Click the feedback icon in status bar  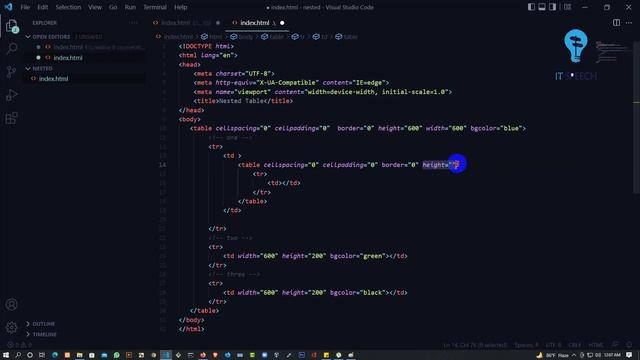click(615, 345)
